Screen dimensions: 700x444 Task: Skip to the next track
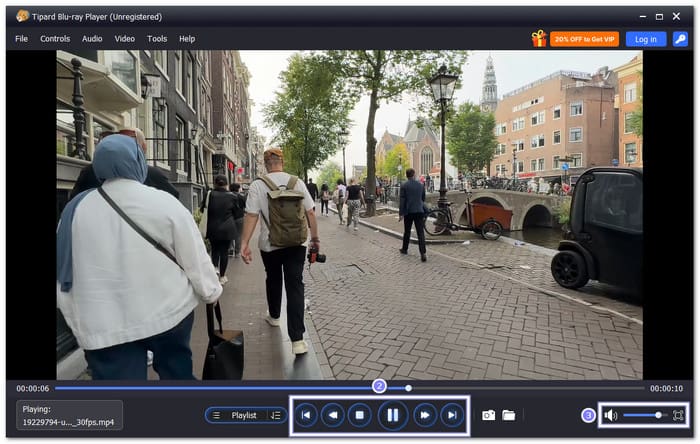pos(452,415)
